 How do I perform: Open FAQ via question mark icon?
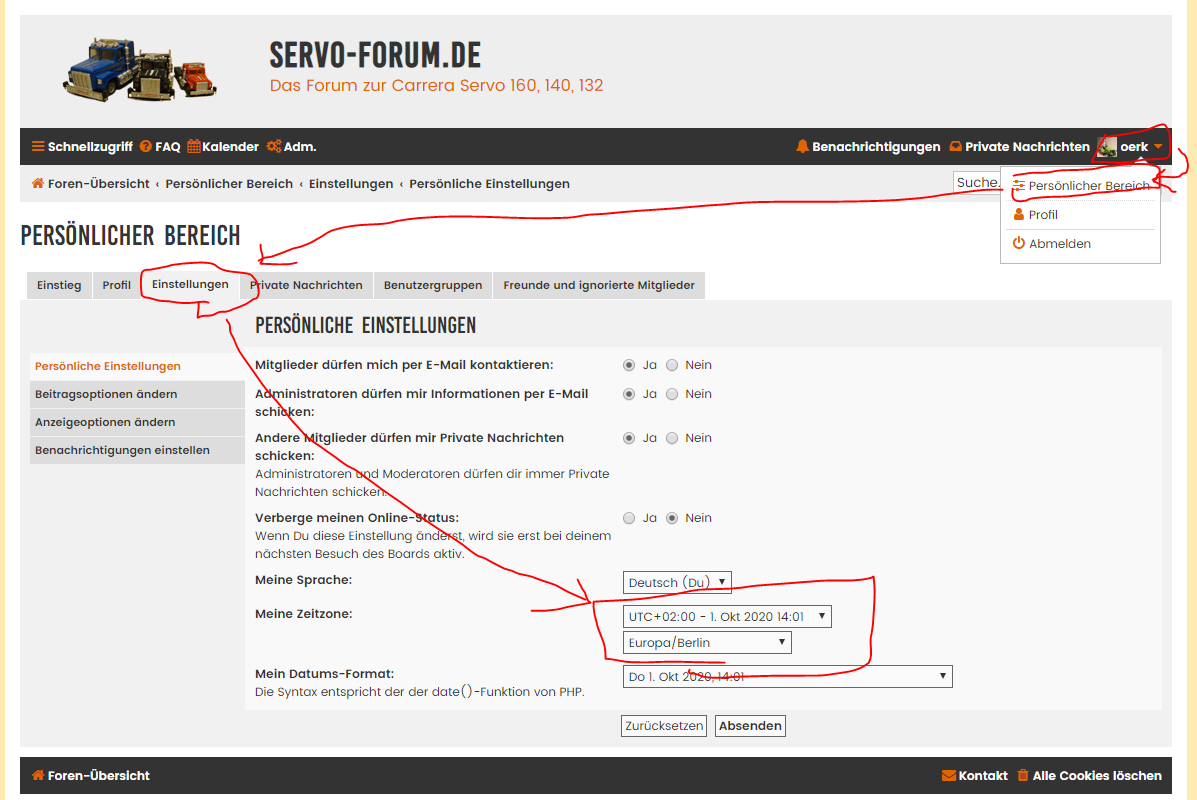pos(146,147)
